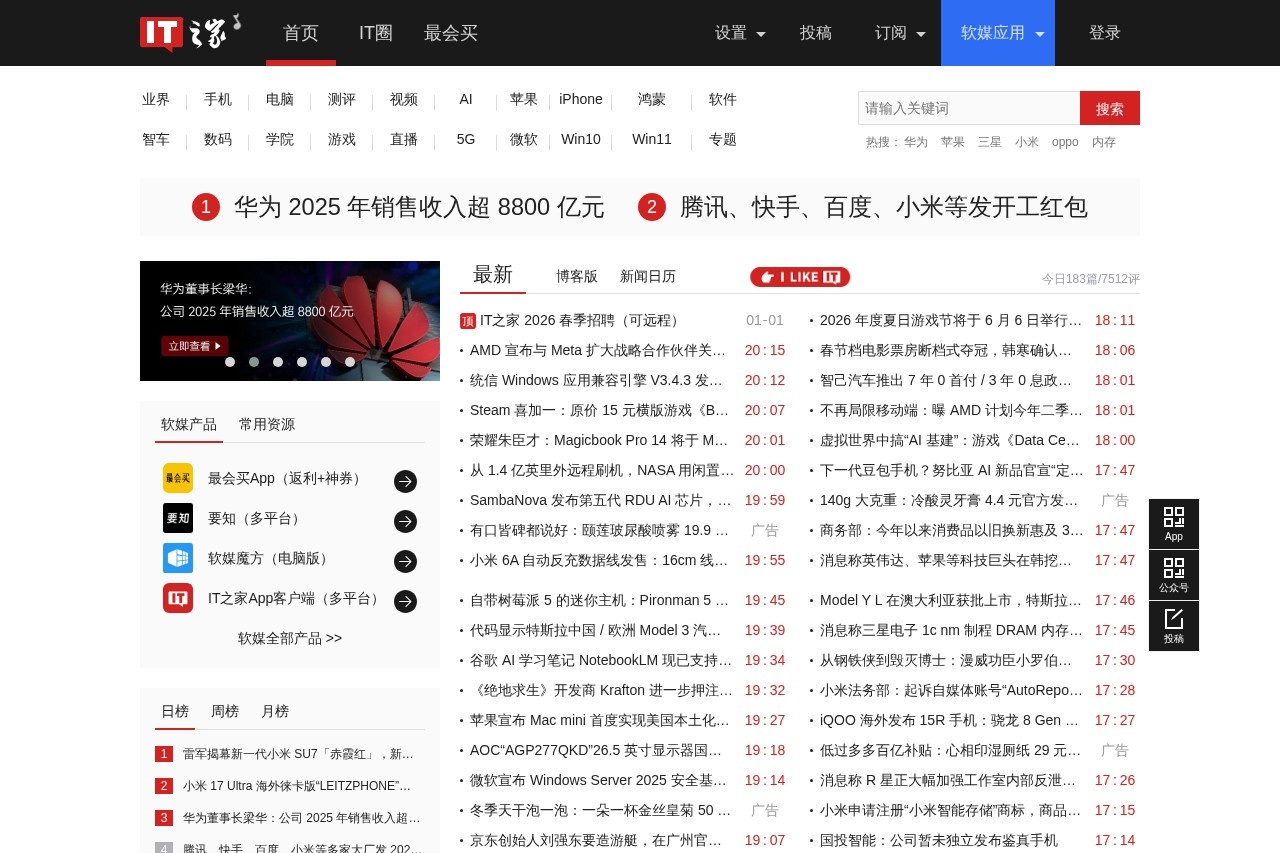Viewport: 1280px width, 853px height.
Task: Open the iPhone category link
Action: (x=581, y=99)
